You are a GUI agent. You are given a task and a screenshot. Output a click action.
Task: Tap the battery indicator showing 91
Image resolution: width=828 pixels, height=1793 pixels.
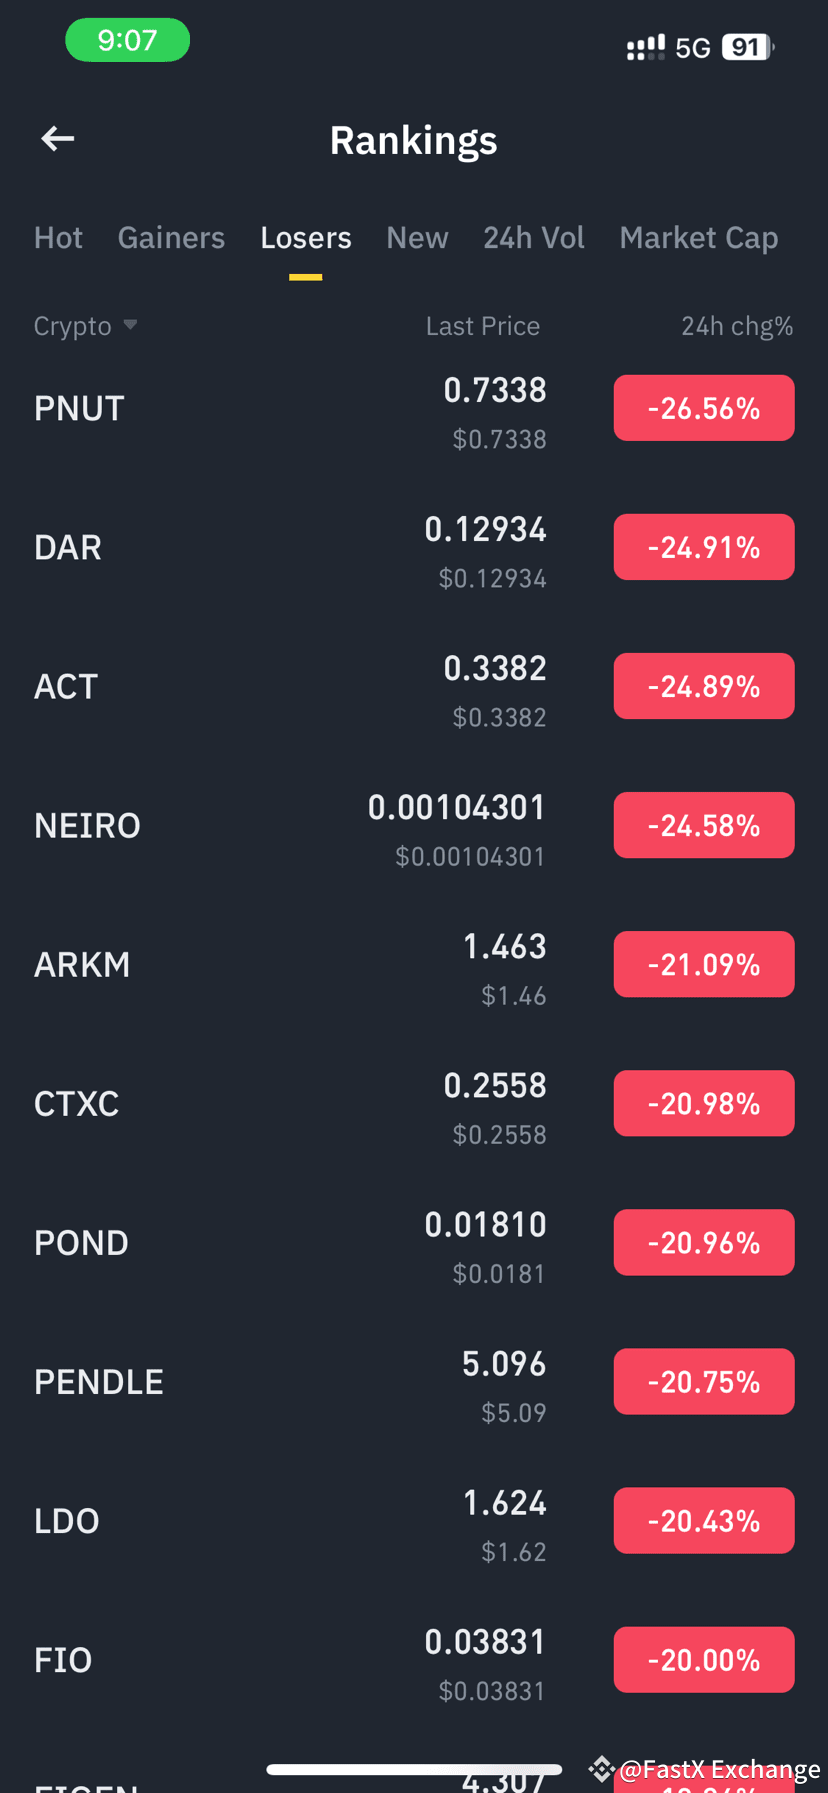(748, 47)
